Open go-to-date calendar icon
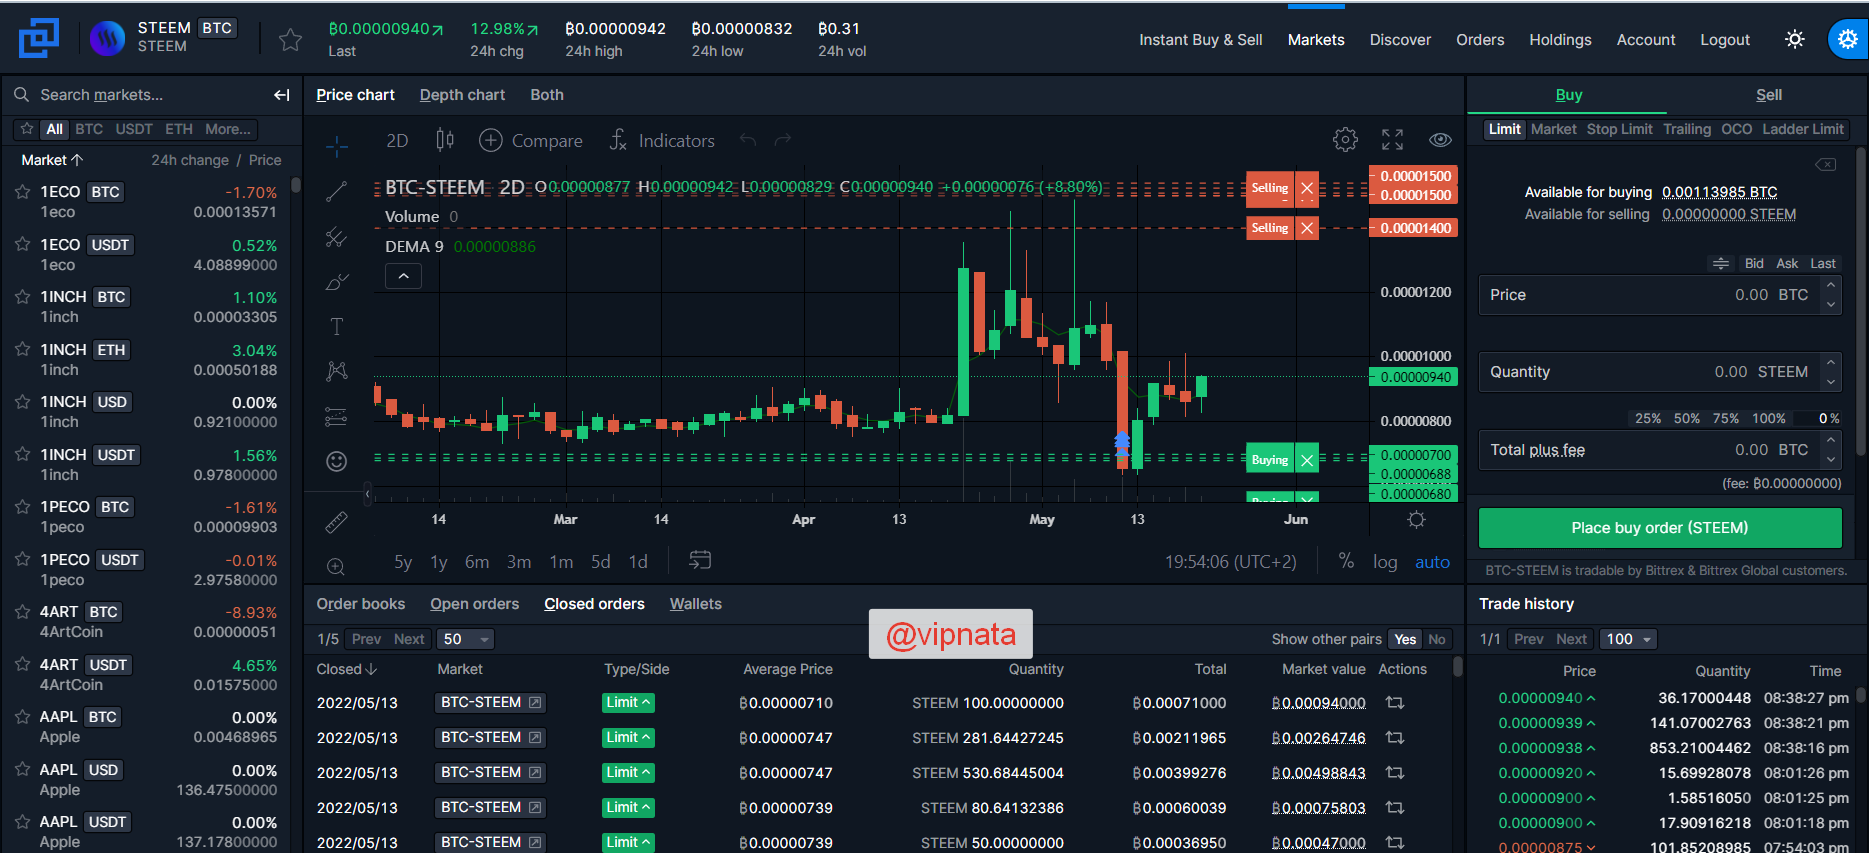 700,561
